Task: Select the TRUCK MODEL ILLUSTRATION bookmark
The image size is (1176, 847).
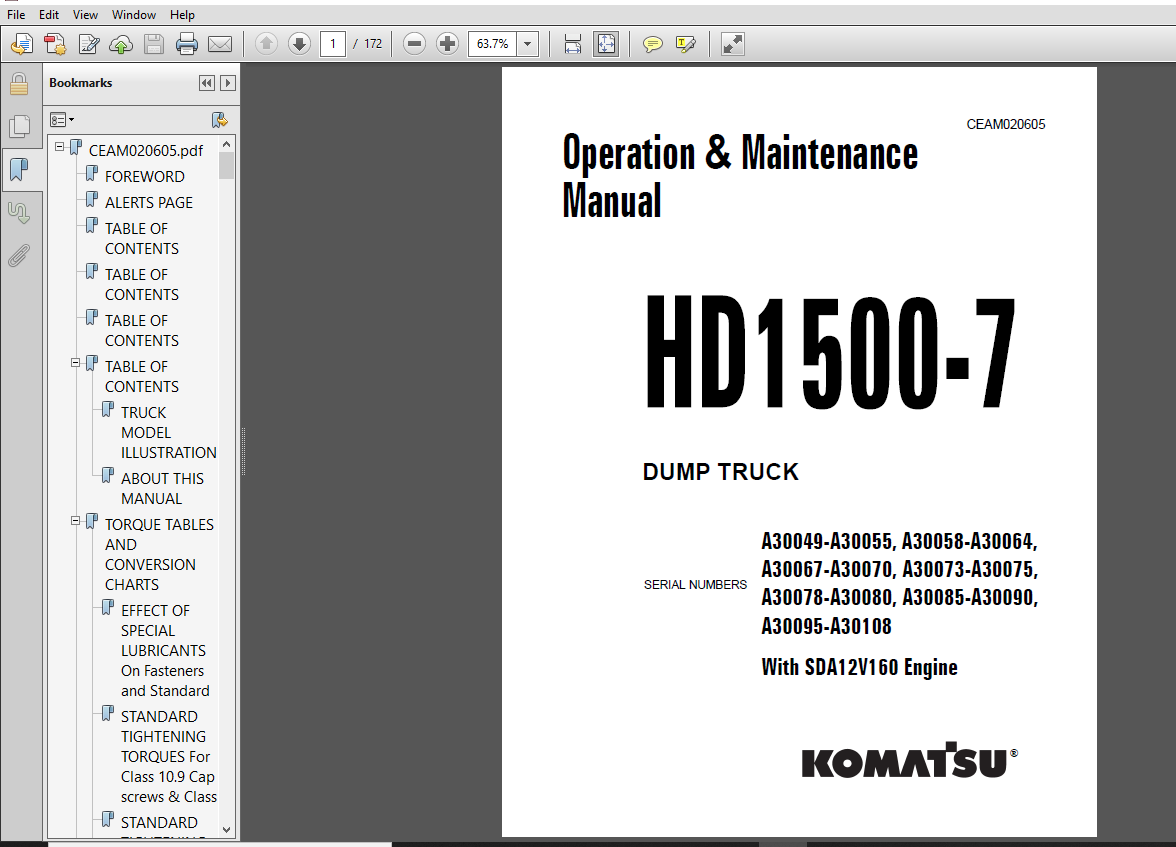Action: tap(169, 433)
